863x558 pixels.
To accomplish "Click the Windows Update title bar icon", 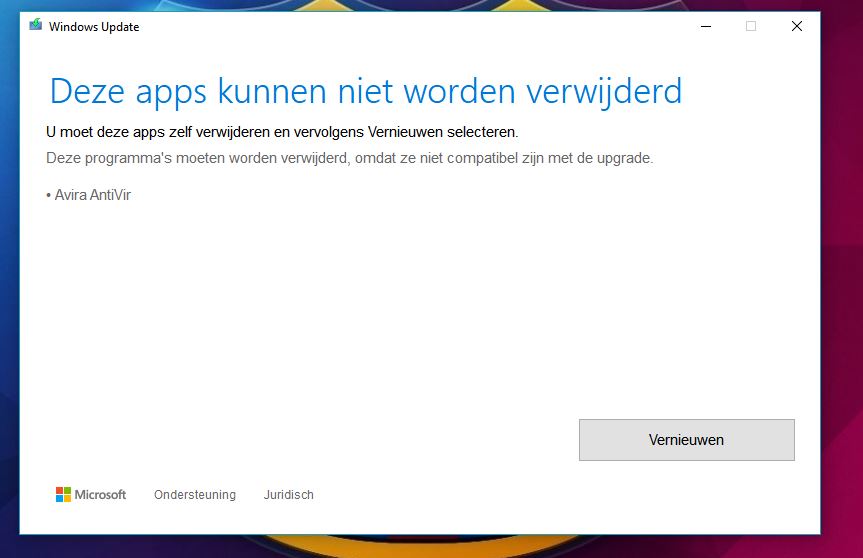I will point(36,25).
